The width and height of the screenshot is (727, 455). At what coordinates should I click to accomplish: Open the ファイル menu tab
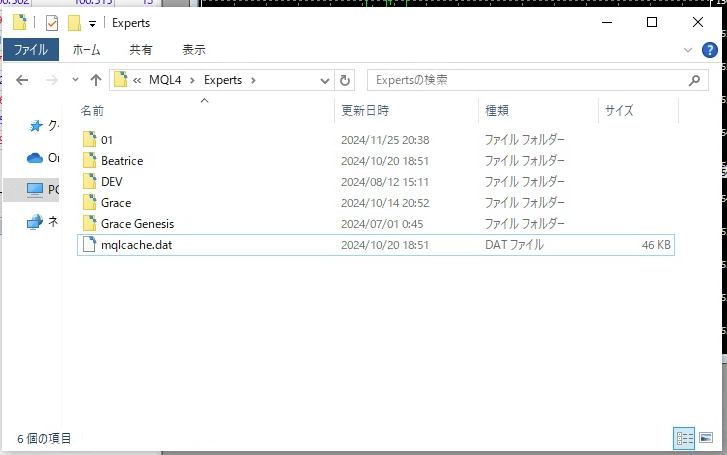30,49
